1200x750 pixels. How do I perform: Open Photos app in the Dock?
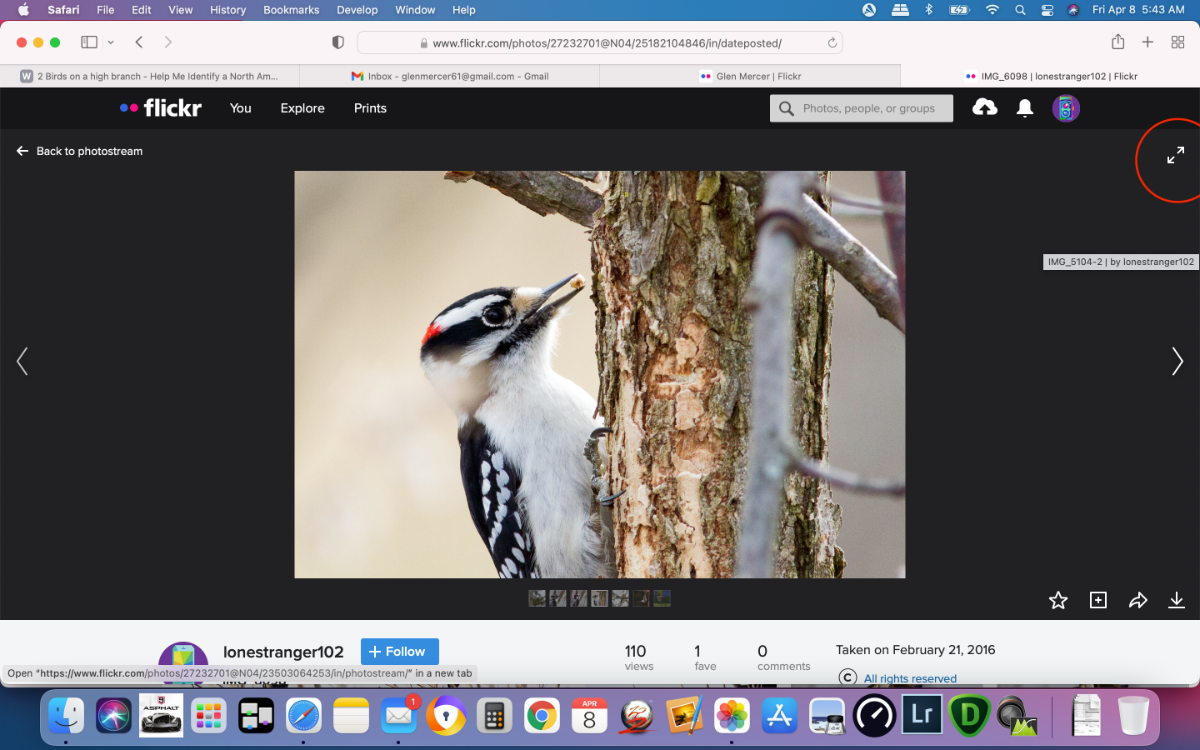pyautogui.click(x=732, y=716)
